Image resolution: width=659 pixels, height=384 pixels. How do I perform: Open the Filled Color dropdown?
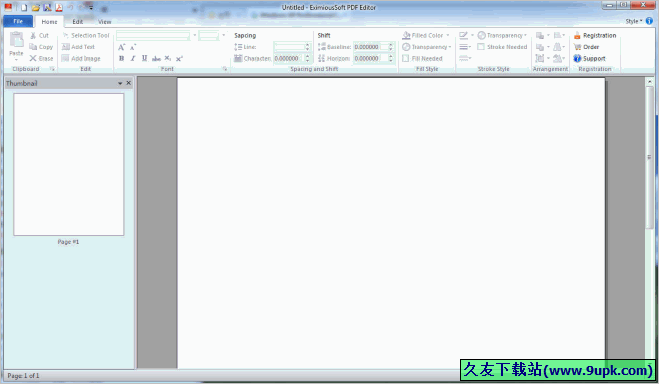coord(426,36)
